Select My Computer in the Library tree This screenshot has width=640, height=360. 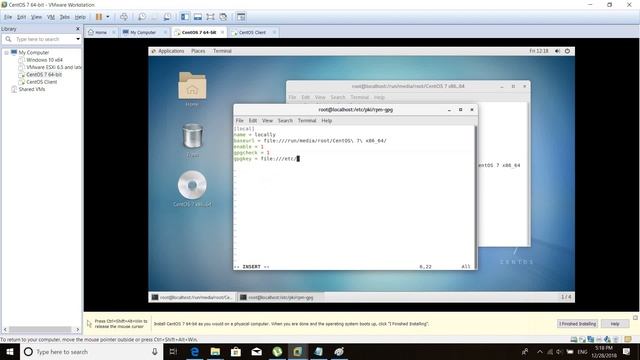33,53
